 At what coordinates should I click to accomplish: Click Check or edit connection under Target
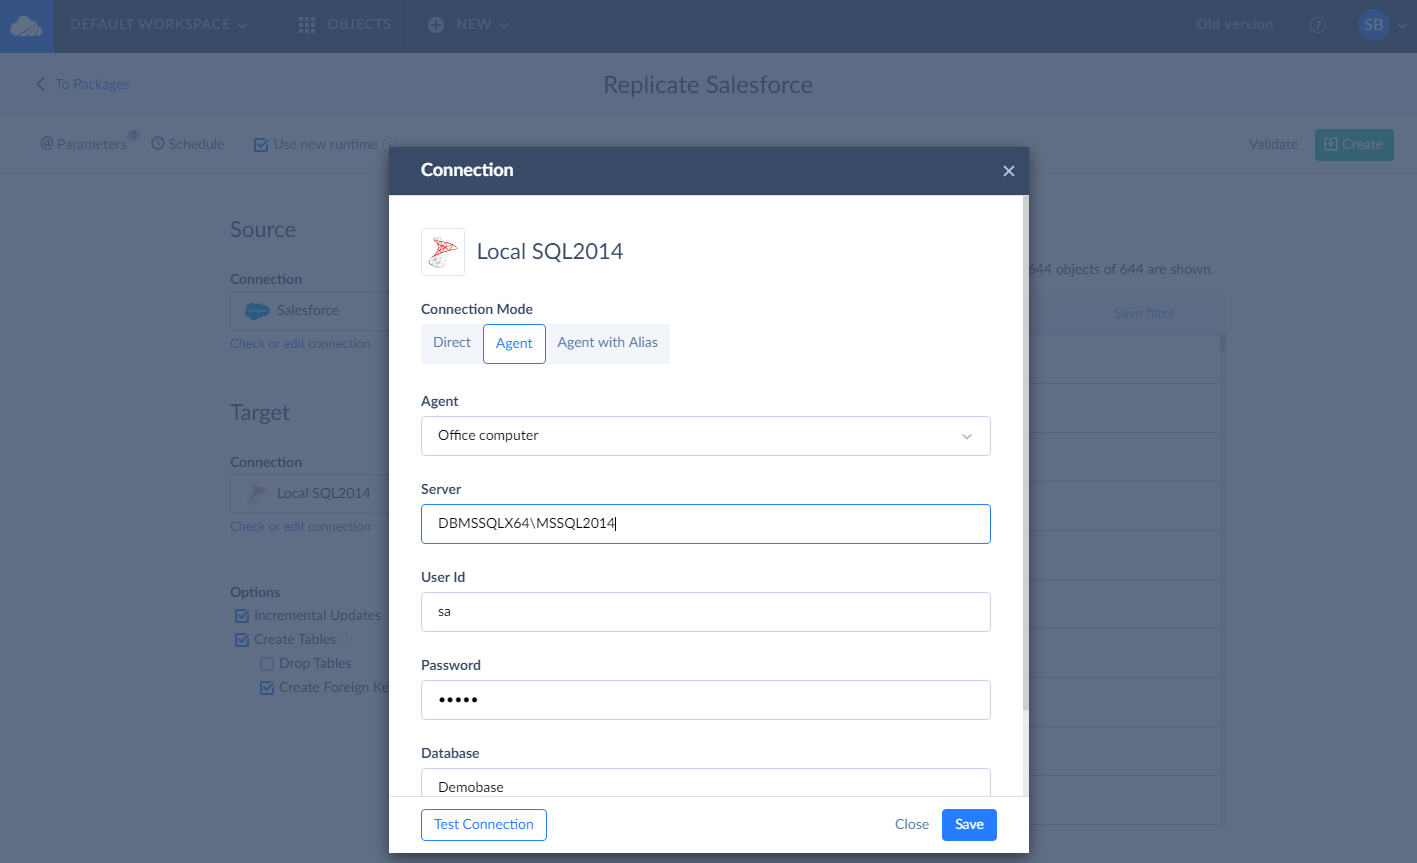pos(300,527)
